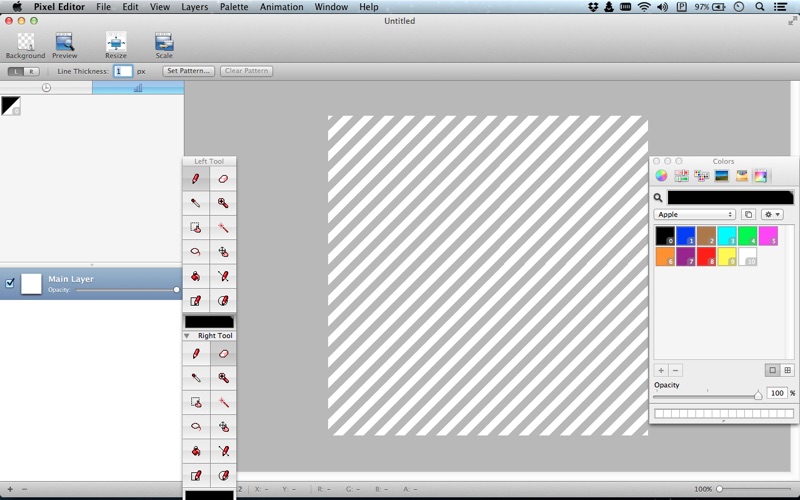800x500 pixels.
Task: Choose the Move tool in the Left Tool panel
Action: [x=223, y=252]
